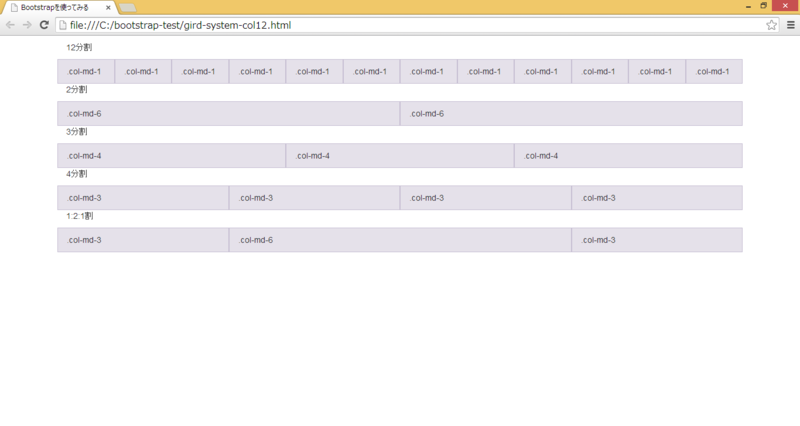The image size is (800, 426).
Task: Click the .col-md-6 cell in 1:2:1 row
Action: tap(400, 240)
